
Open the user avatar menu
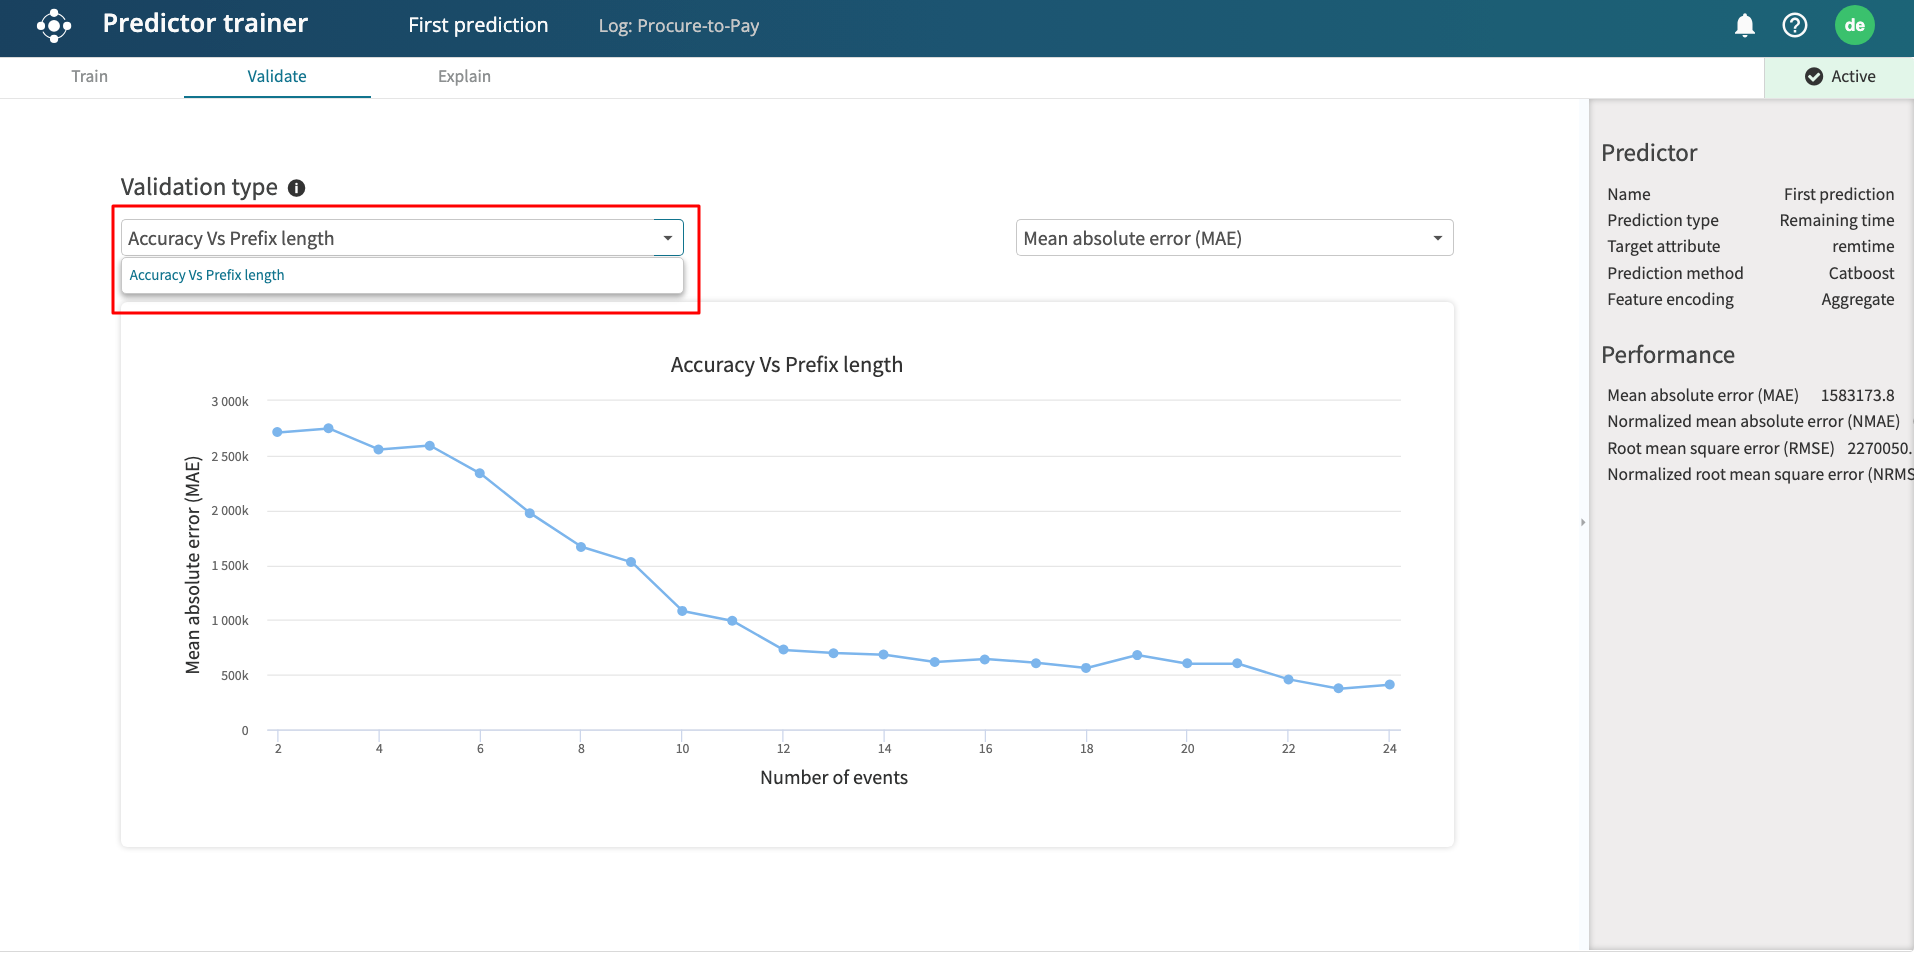point(1854,25)
